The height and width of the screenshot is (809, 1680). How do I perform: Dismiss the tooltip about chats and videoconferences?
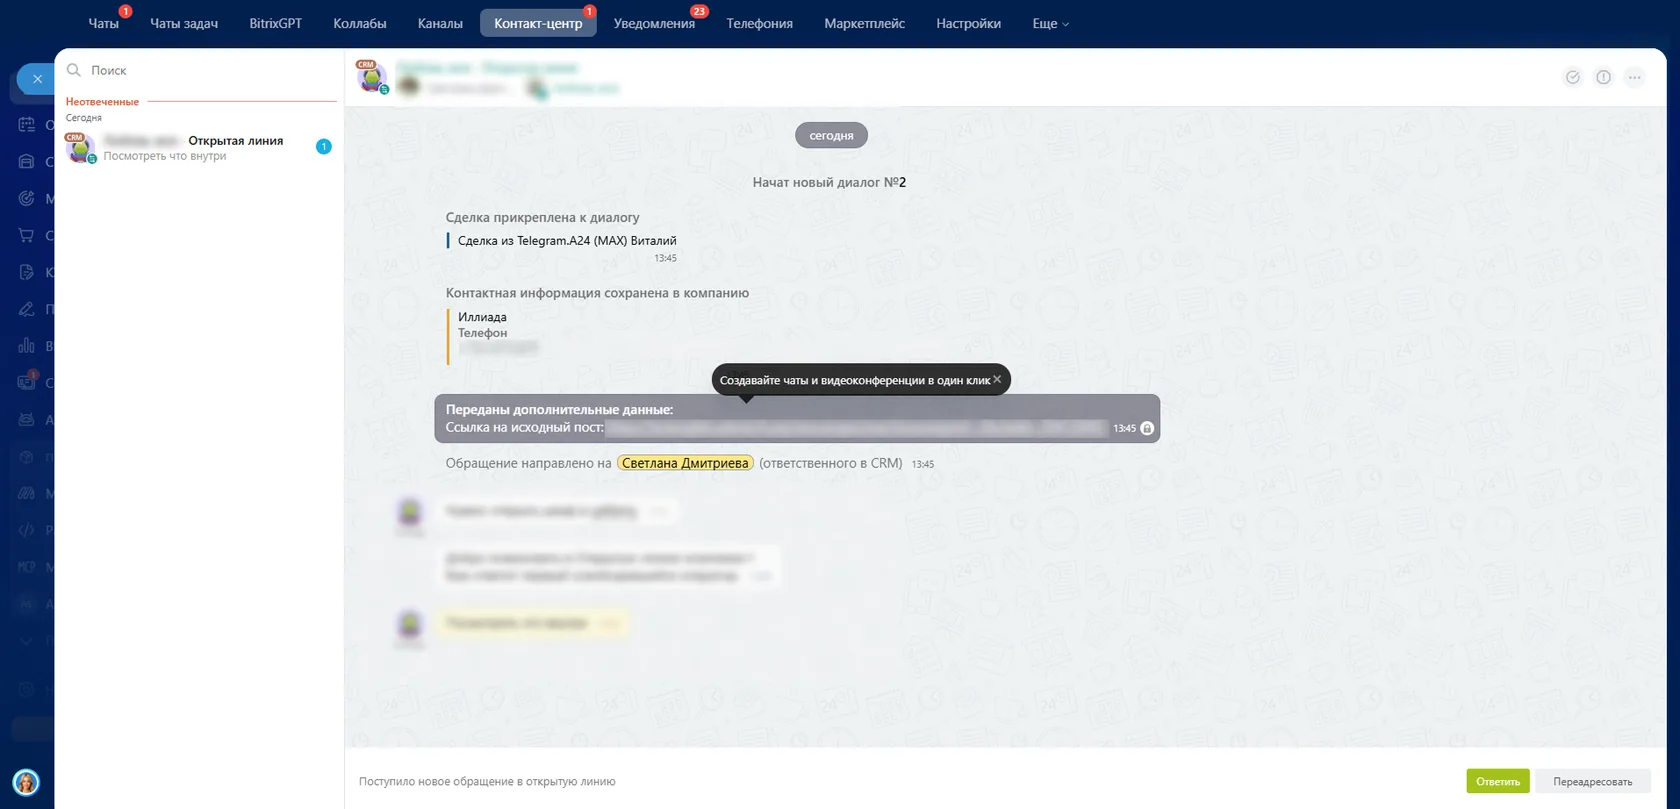997,379
